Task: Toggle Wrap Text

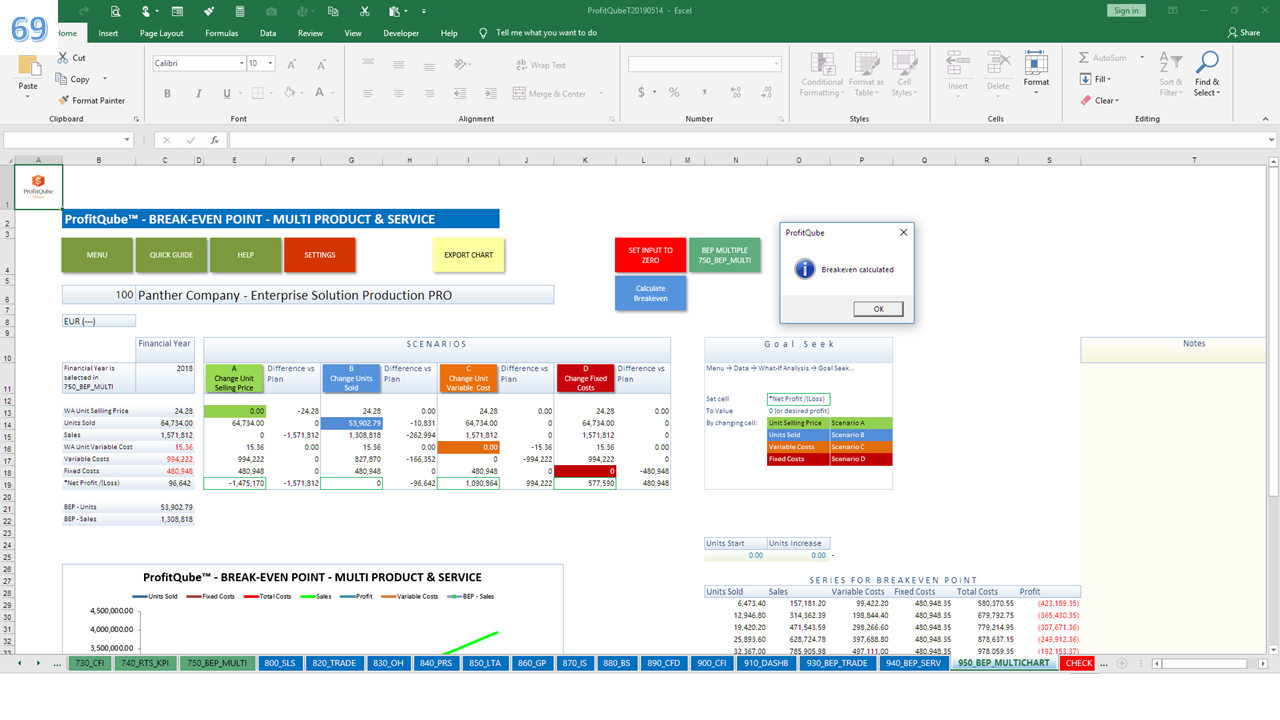Action: [x=541, y=65]
